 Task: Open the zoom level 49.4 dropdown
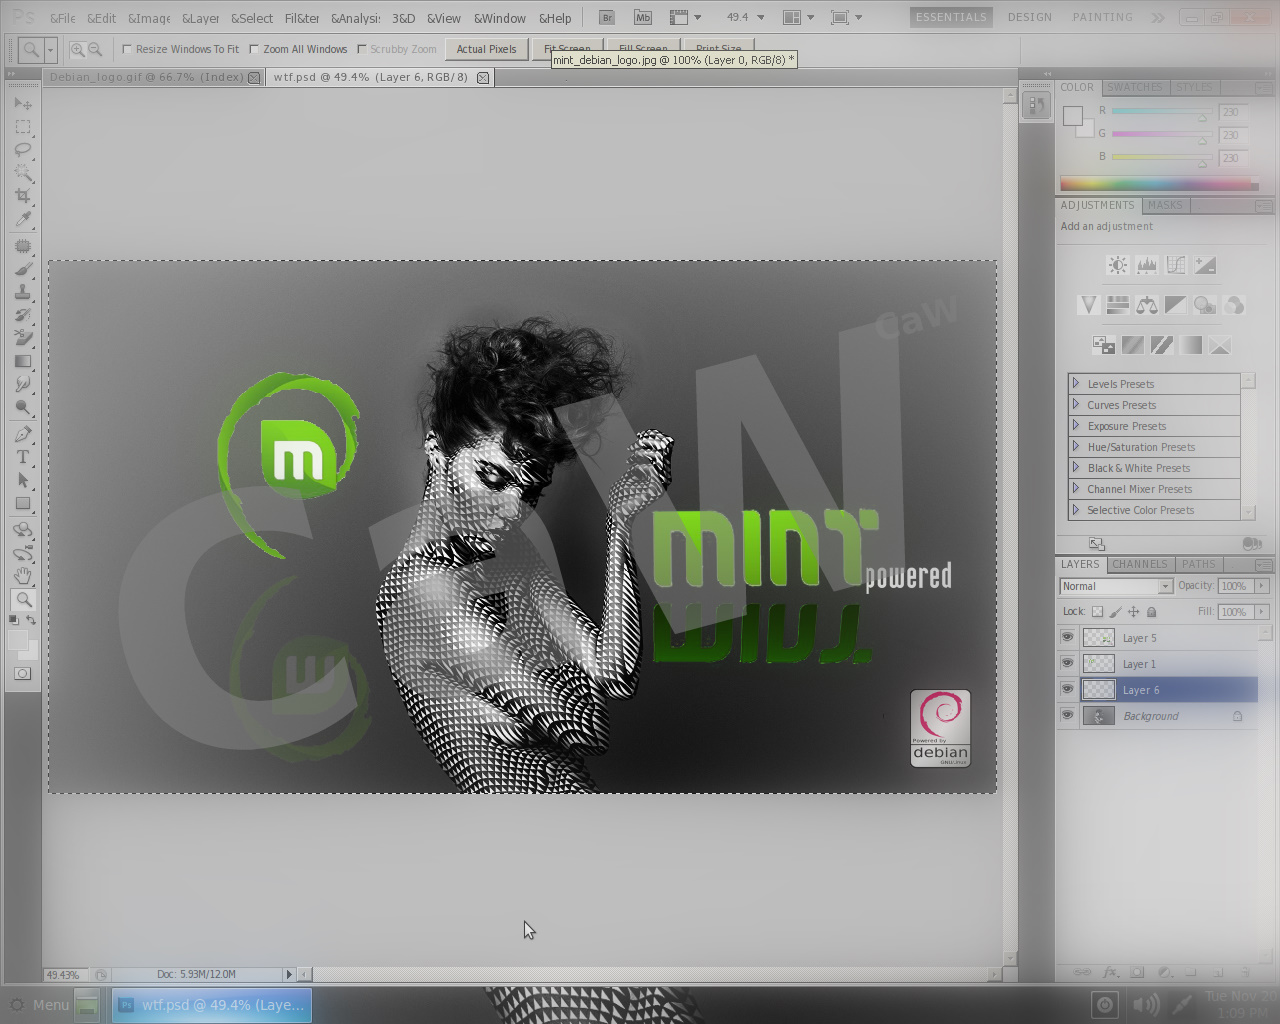(761, 17)
